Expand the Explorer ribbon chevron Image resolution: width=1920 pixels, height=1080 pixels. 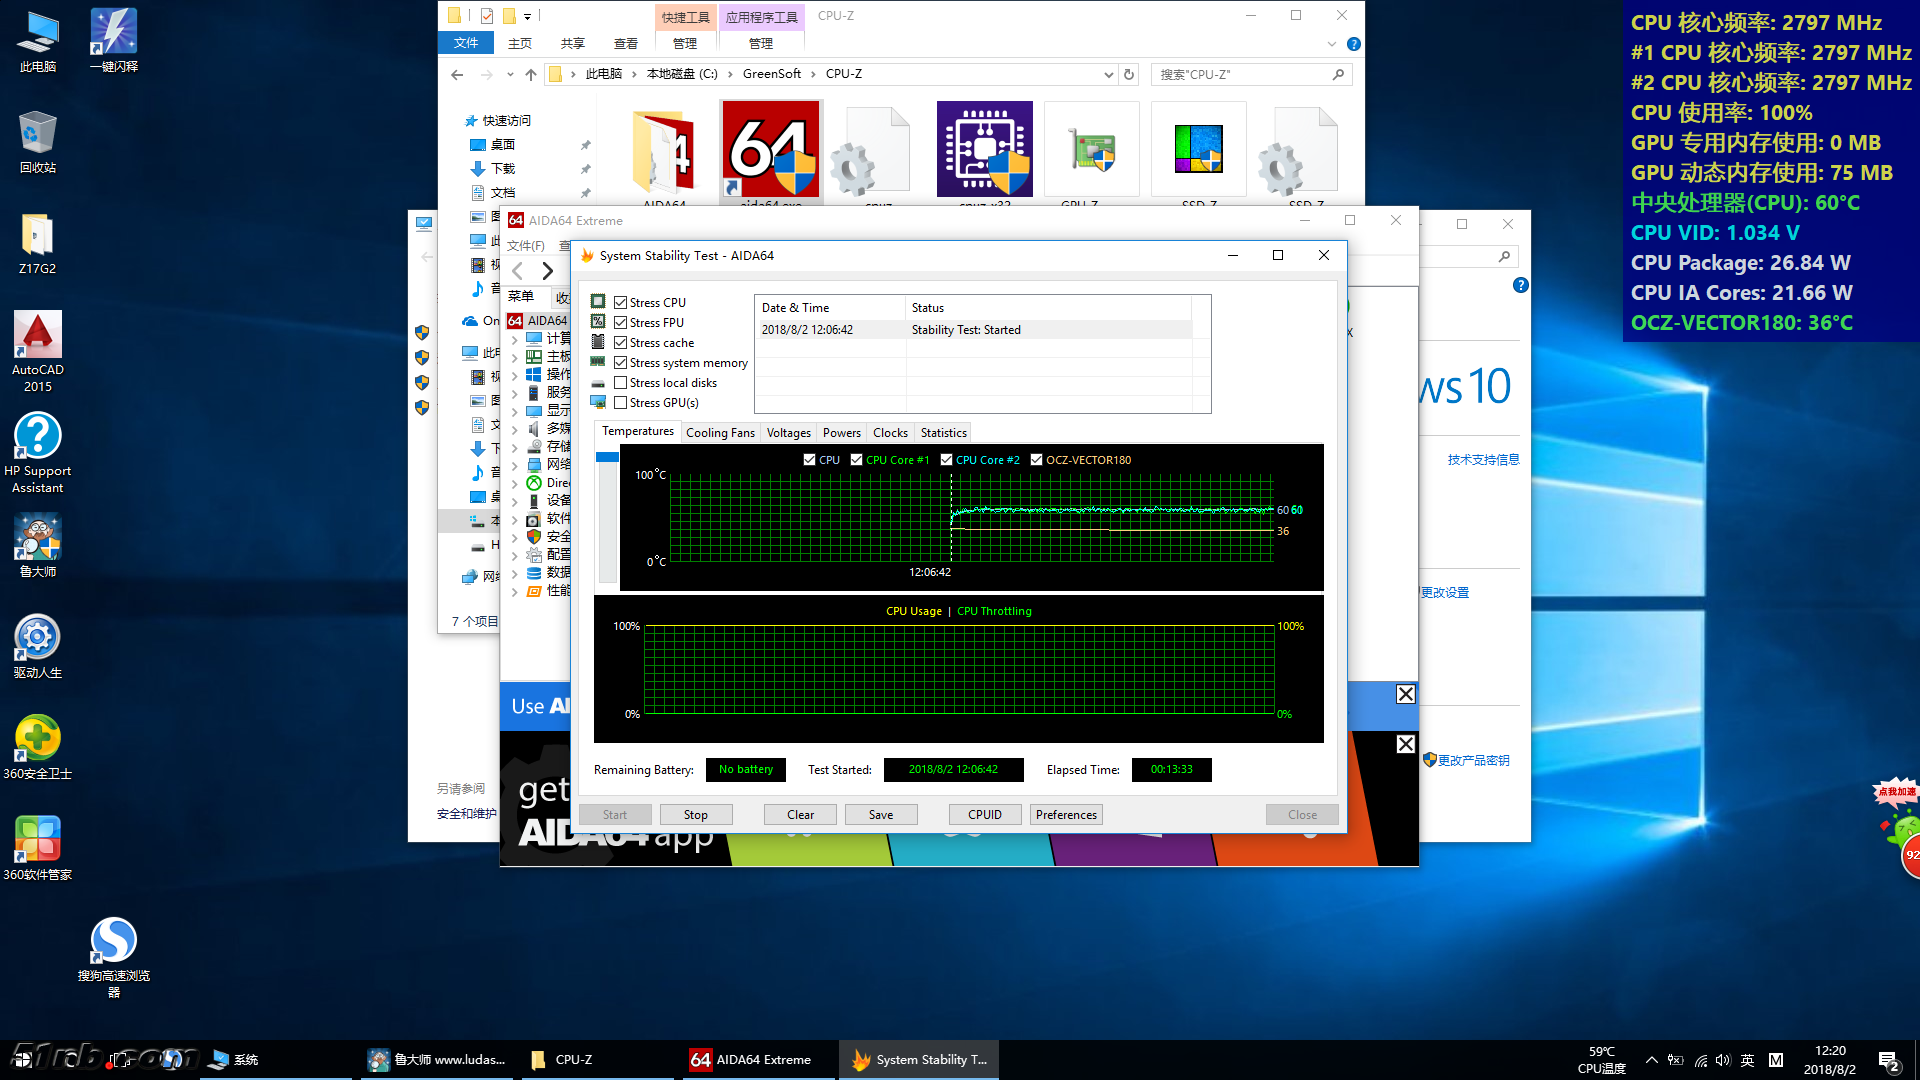pos(1331,44)
